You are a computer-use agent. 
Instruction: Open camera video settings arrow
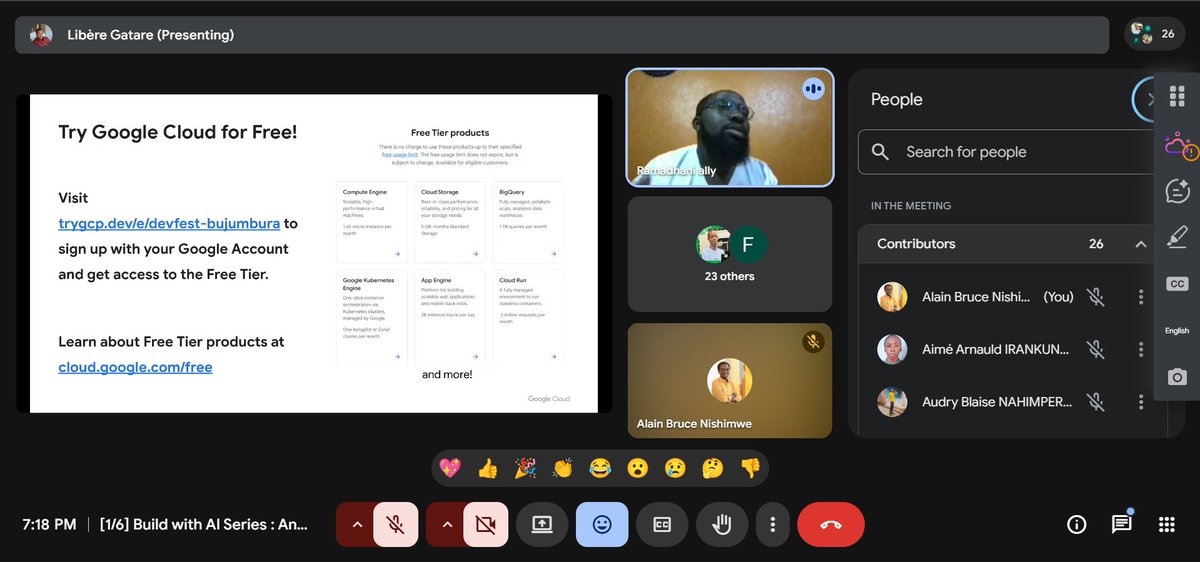coord(446,524)
